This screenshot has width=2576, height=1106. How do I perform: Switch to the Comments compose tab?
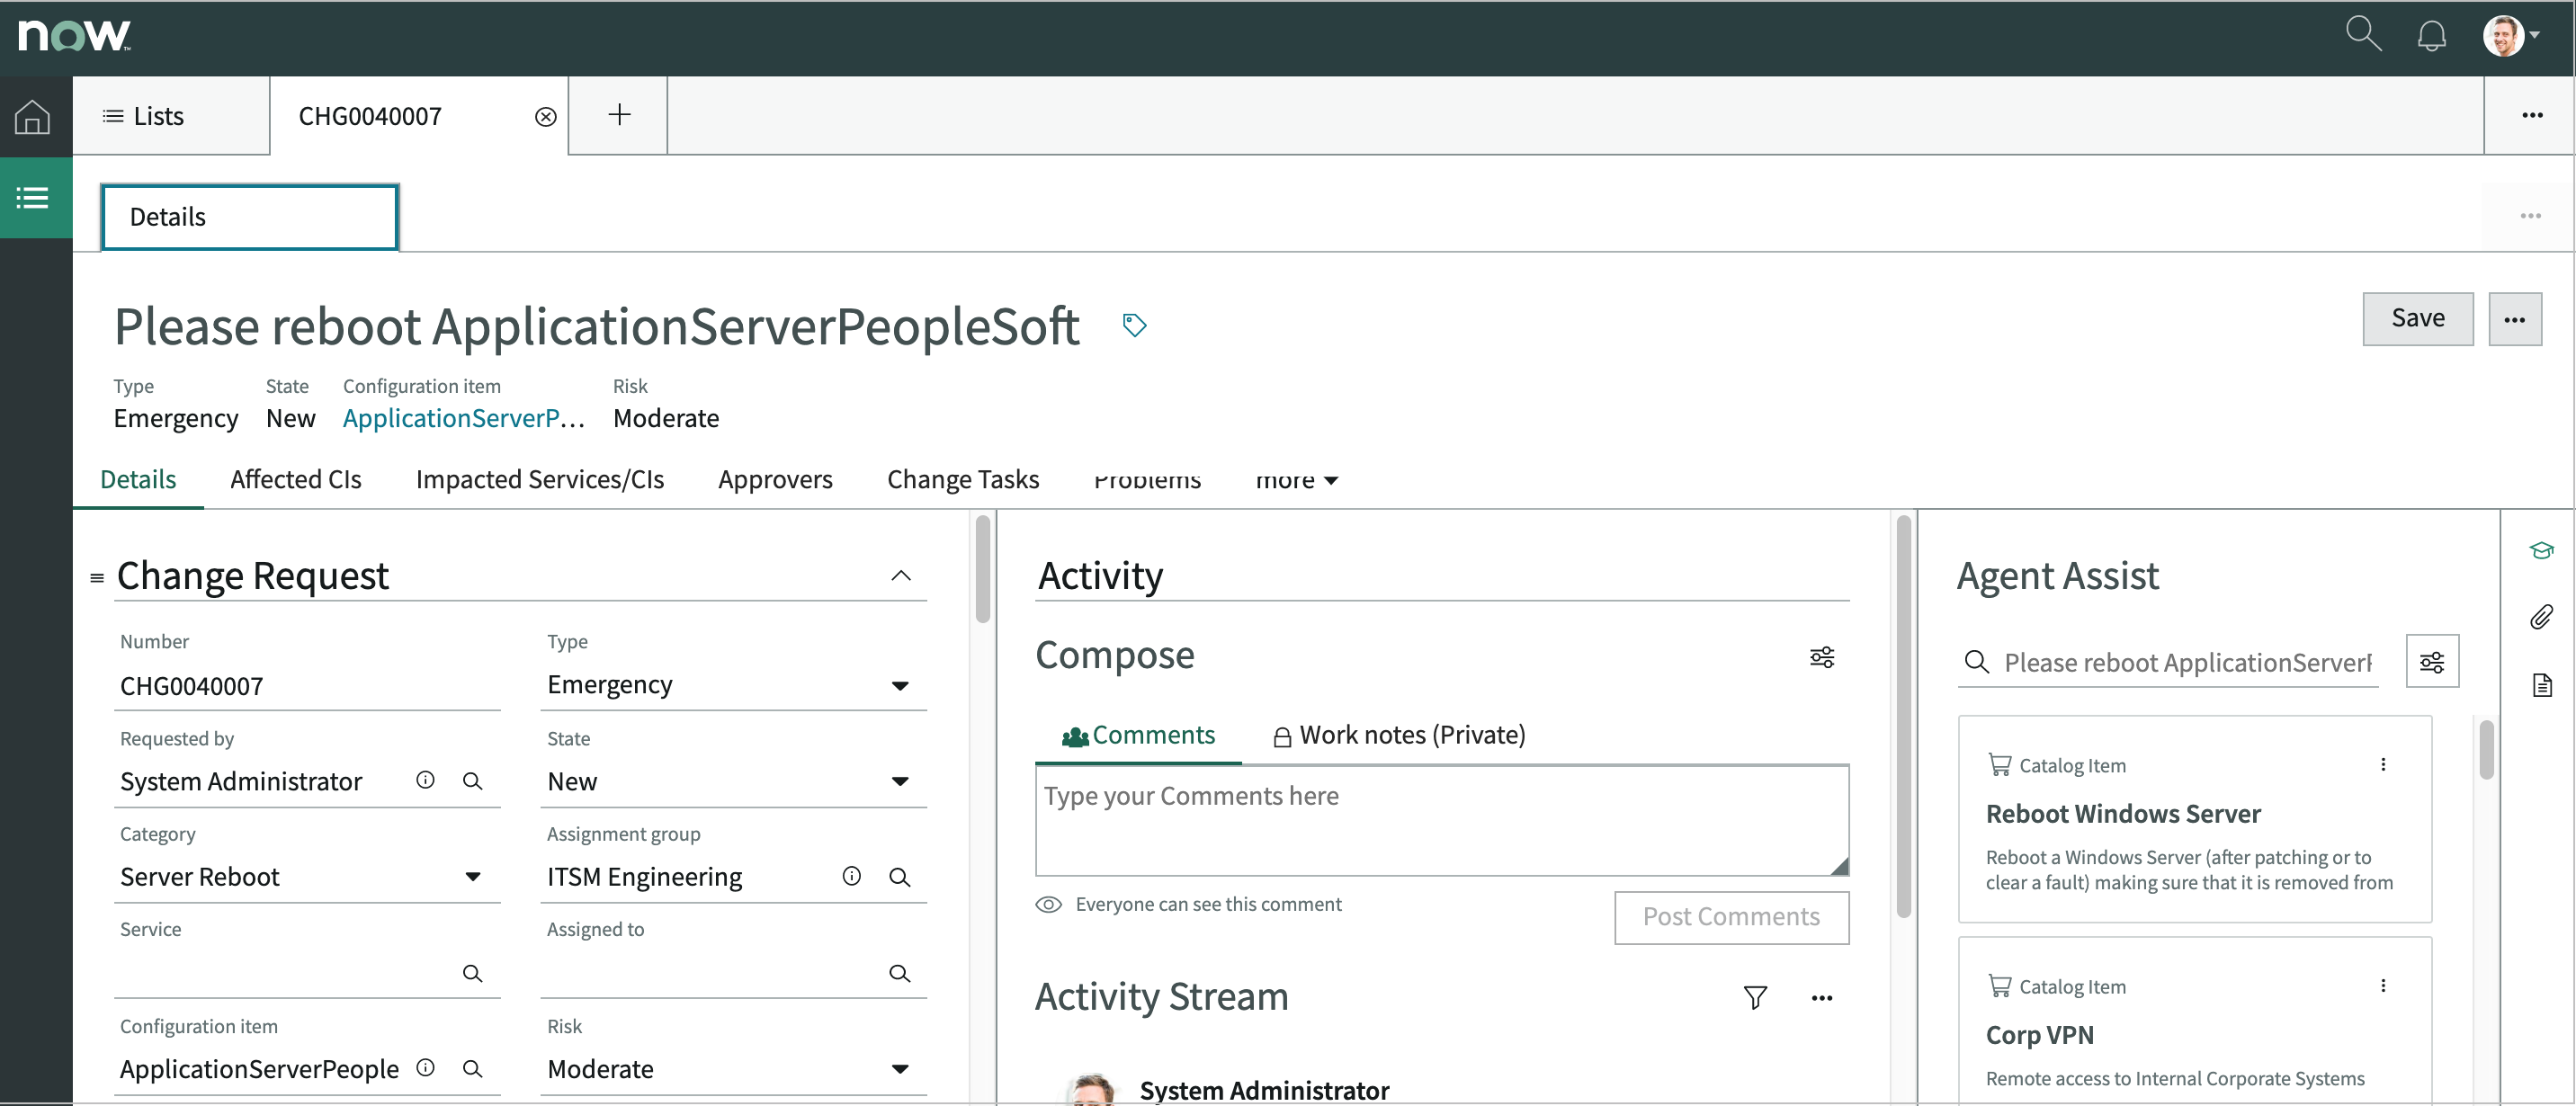pyautogui.click(x=1139, y=735)
